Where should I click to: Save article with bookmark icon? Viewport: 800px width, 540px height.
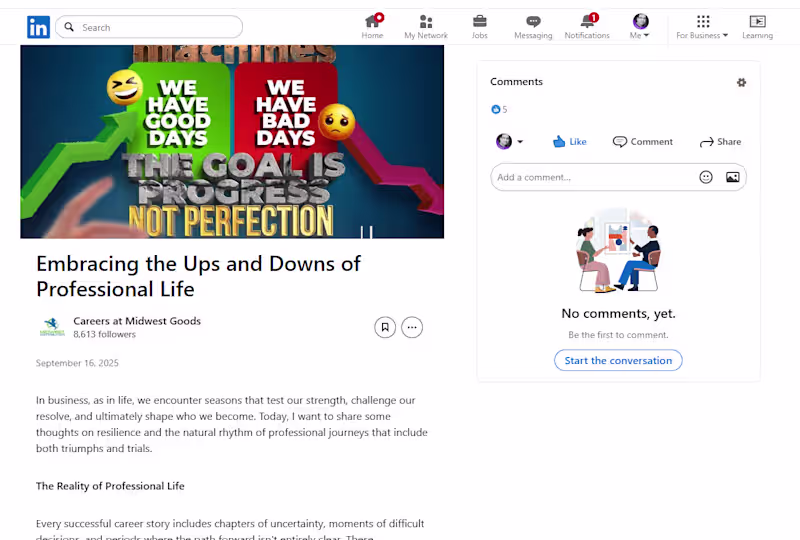point(385,327)
